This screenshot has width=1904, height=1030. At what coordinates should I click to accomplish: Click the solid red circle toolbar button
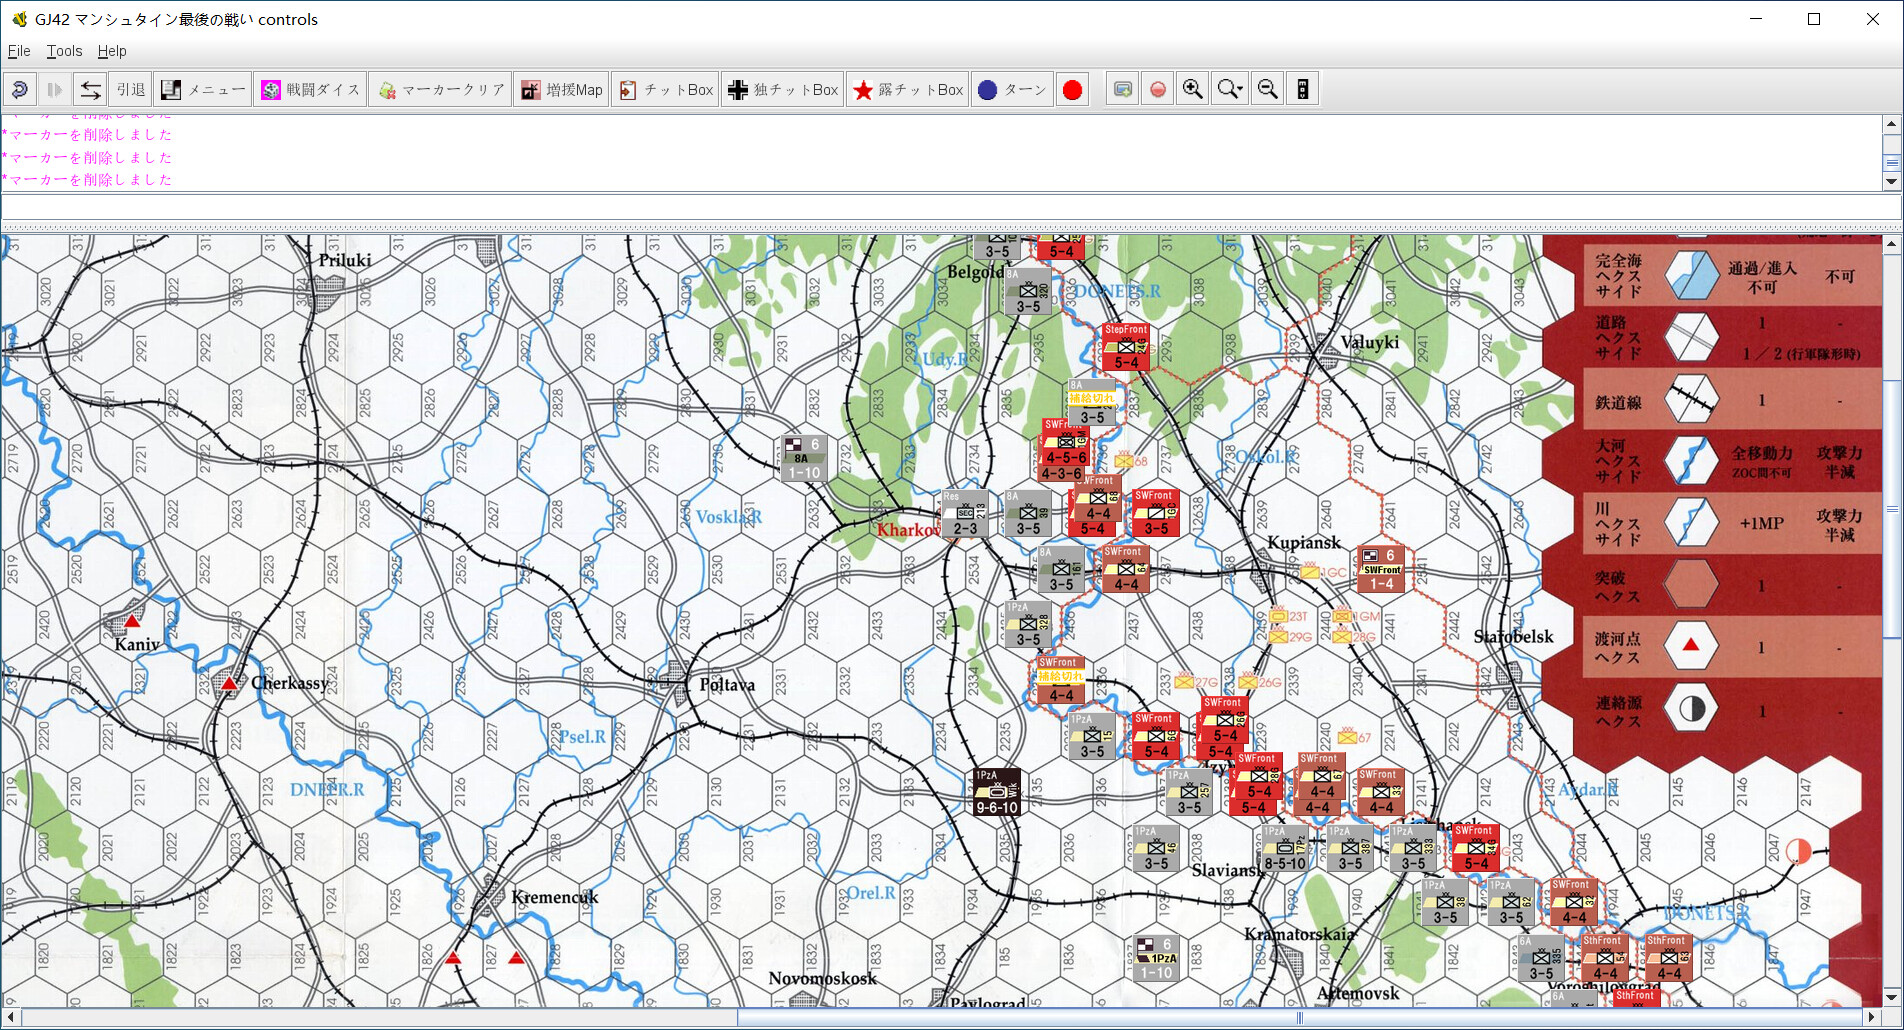click(1072, 90)
